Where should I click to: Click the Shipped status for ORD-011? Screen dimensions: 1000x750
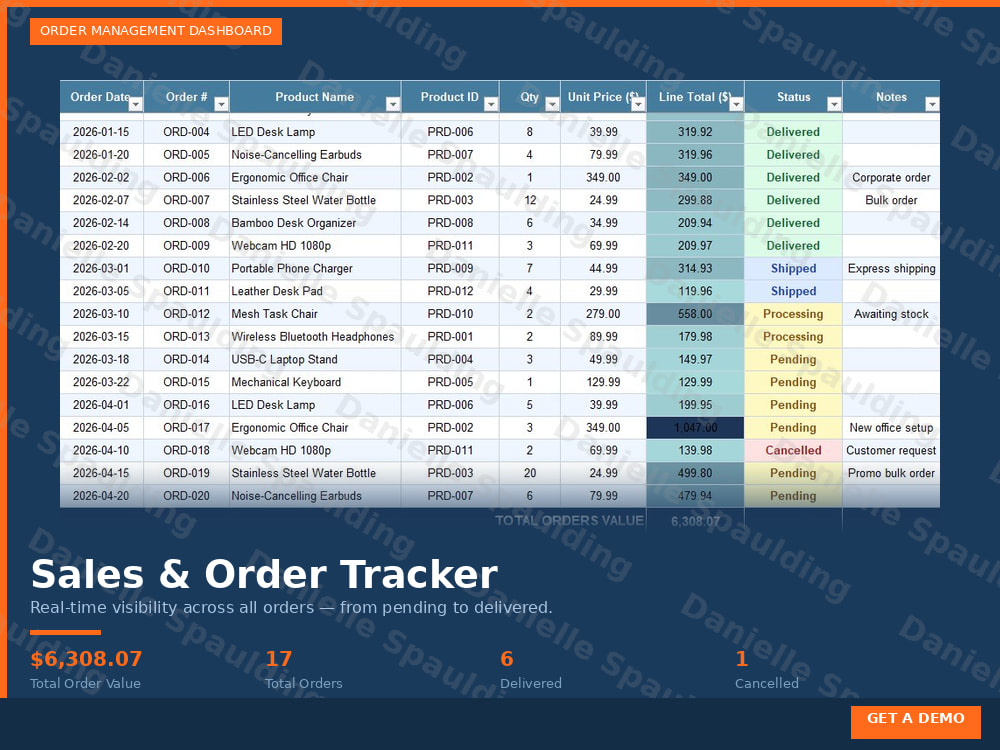tap(793, 291)
